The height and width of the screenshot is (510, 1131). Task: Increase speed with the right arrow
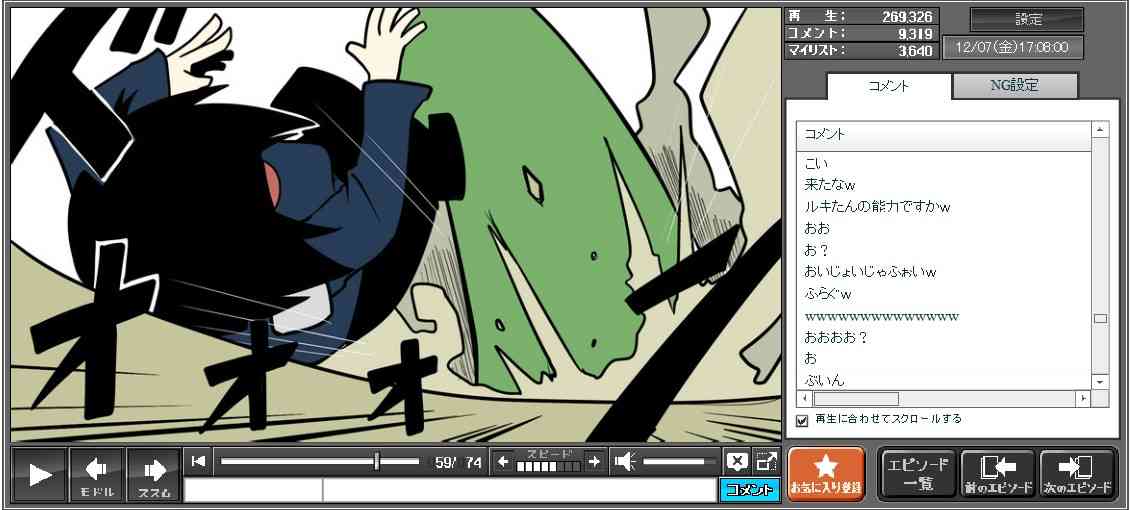click(594, 461)
